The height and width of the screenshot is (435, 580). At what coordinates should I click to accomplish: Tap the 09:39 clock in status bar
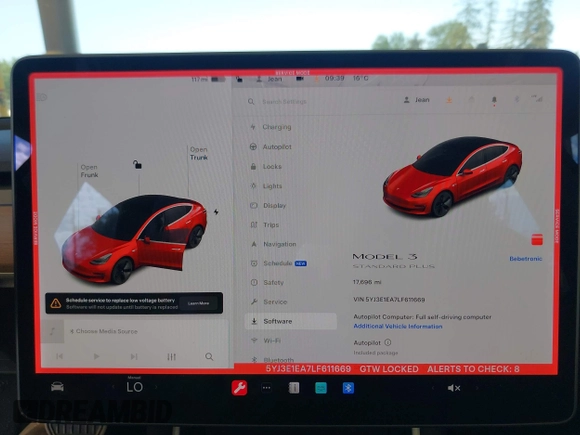tap(334, 78)
